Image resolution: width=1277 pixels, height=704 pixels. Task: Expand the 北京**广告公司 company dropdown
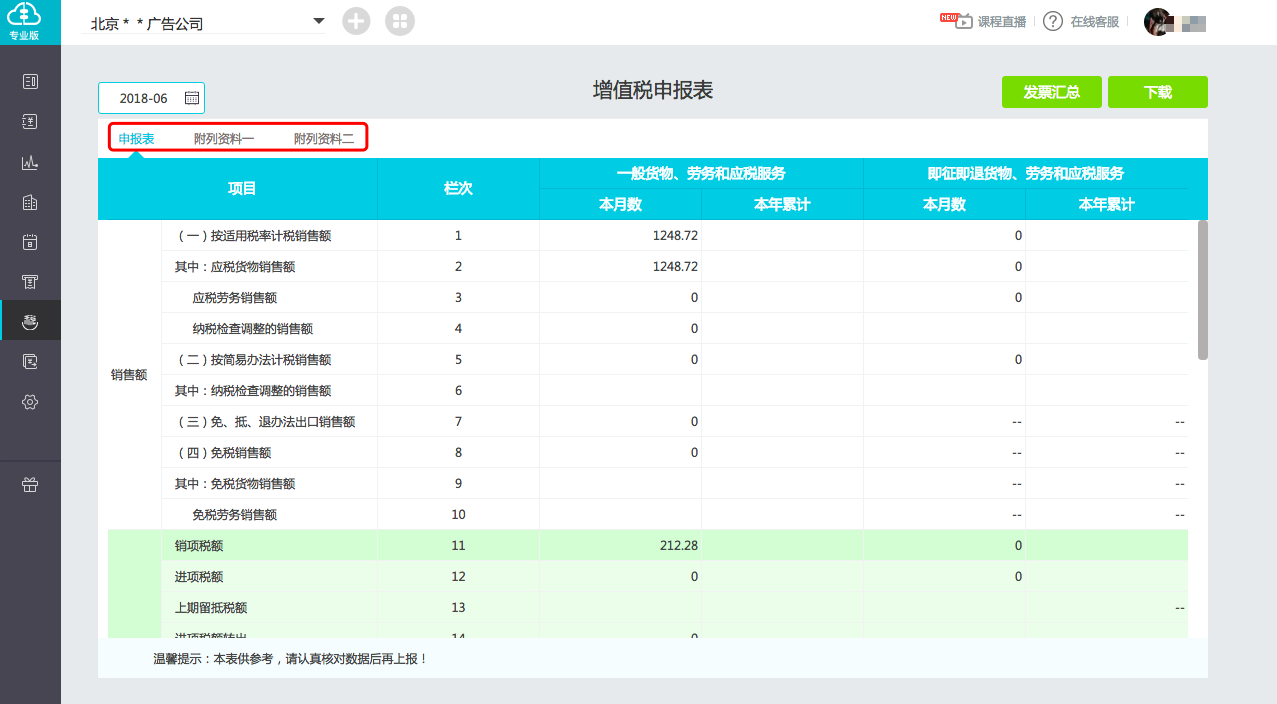(x=318, y=21)
